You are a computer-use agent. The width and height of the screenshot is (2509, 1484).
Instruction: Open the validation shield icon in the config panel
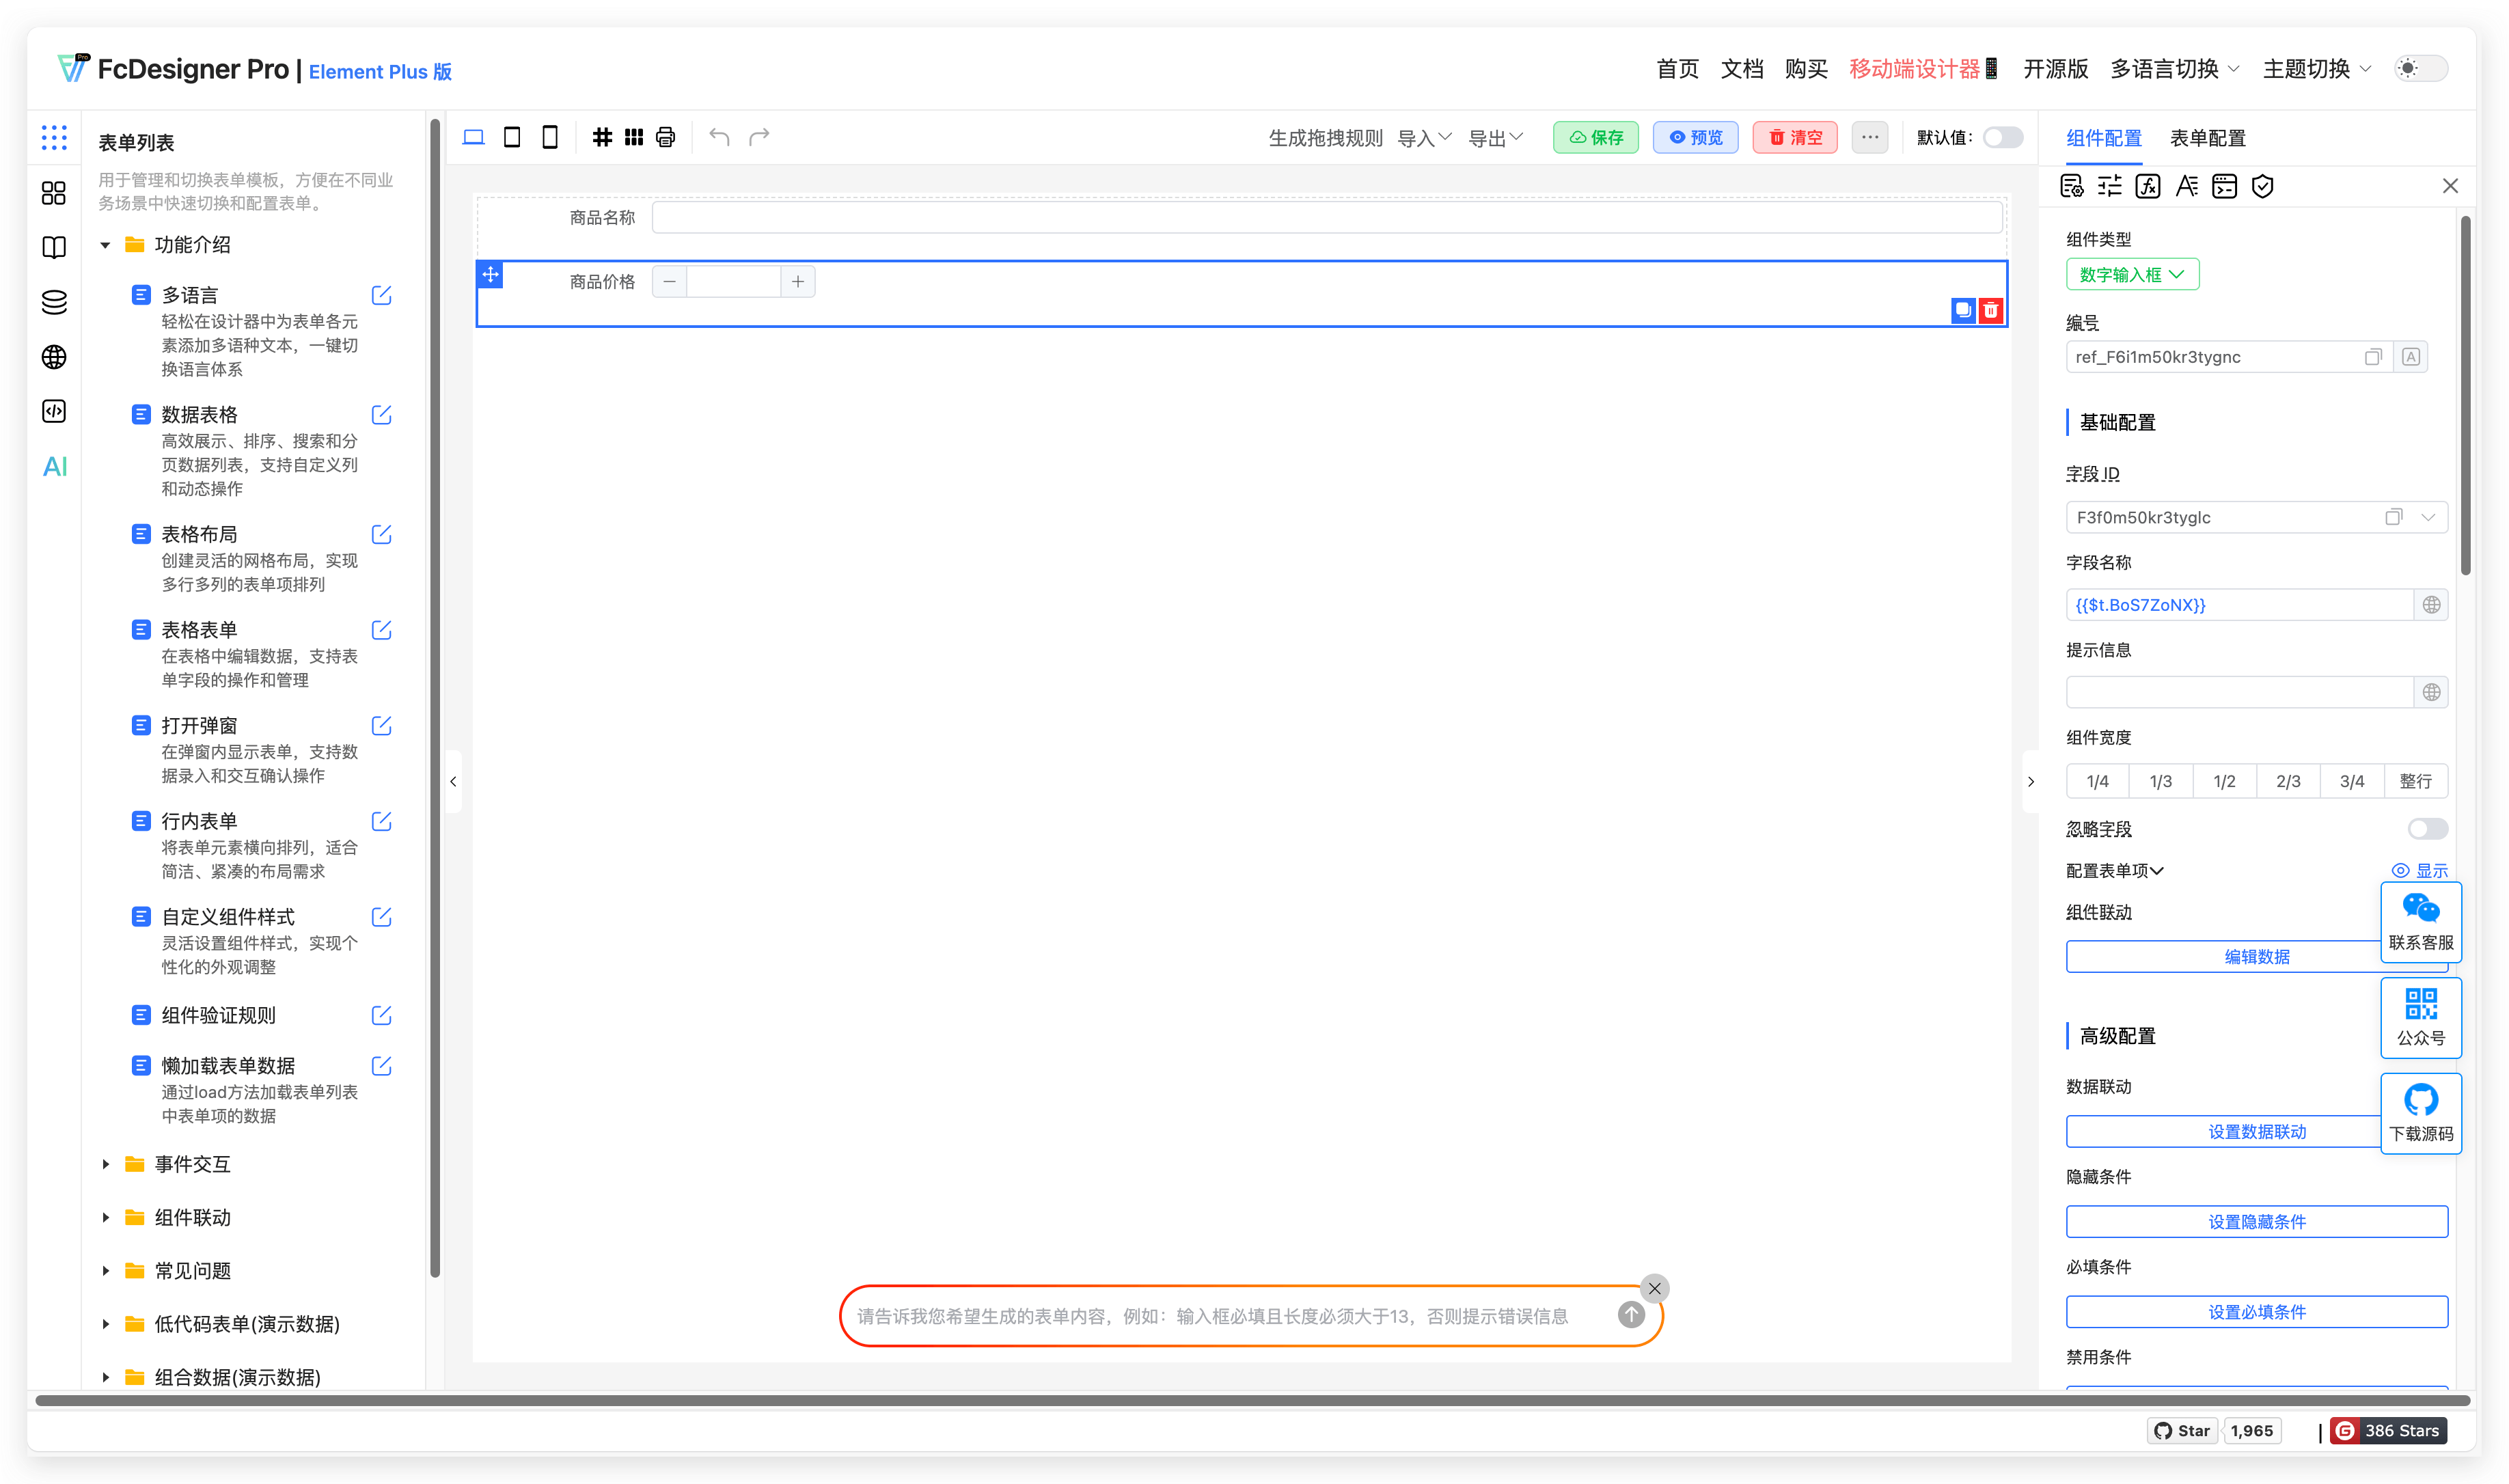coord(2263,186)
